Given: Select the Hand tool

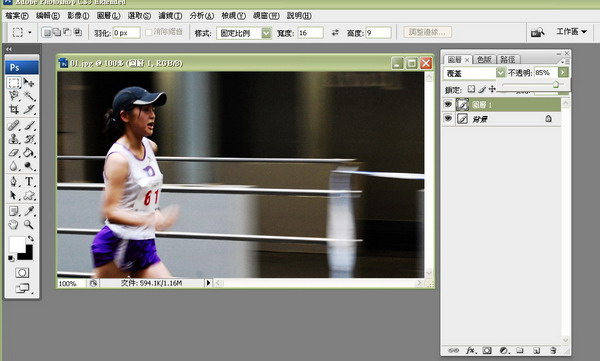Looking at the screenshot, I should (x=14, y=225).
